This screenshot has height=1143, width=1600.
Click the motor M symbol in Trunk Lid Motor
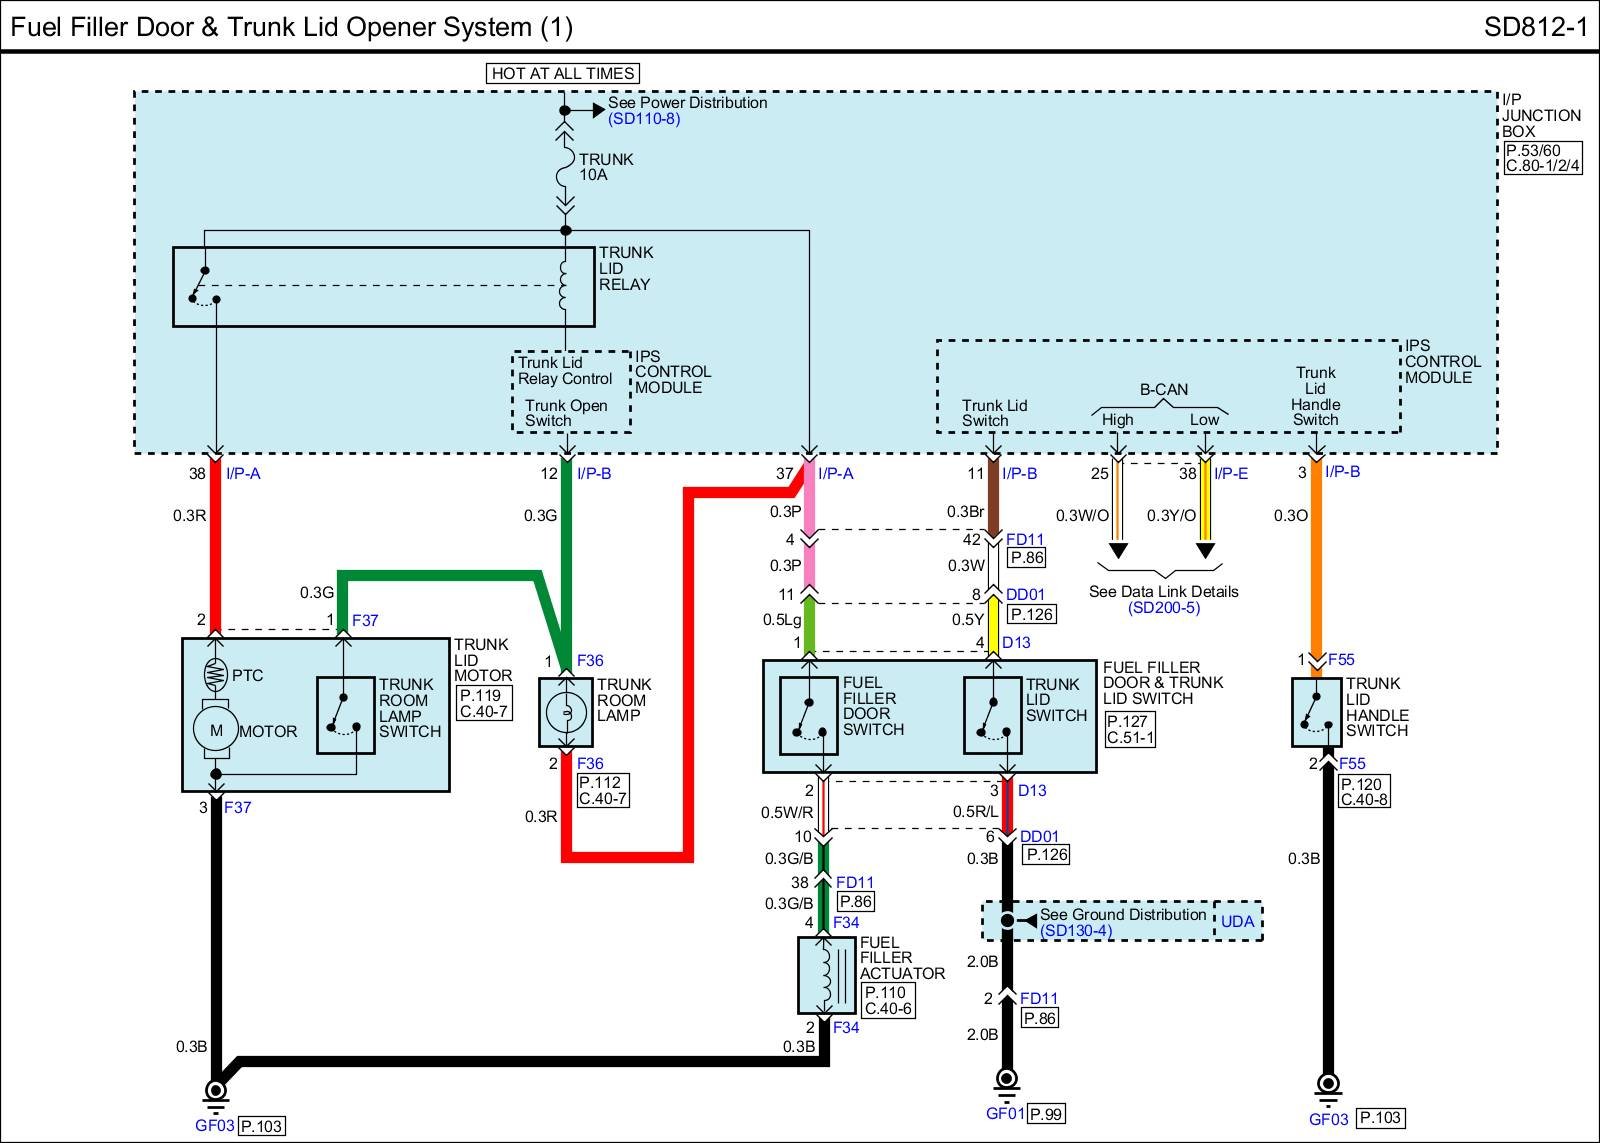pos(216,730)
